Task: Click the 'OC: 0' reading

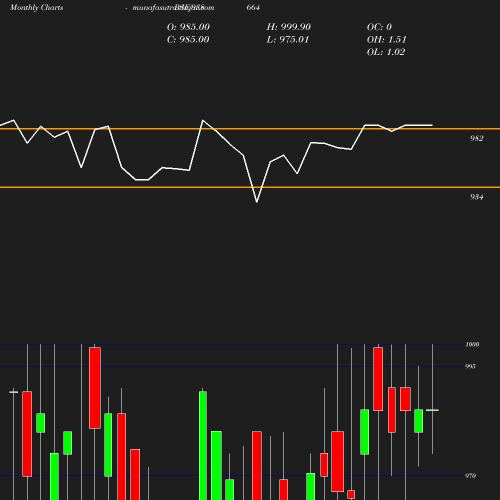Action: (379, 27)
